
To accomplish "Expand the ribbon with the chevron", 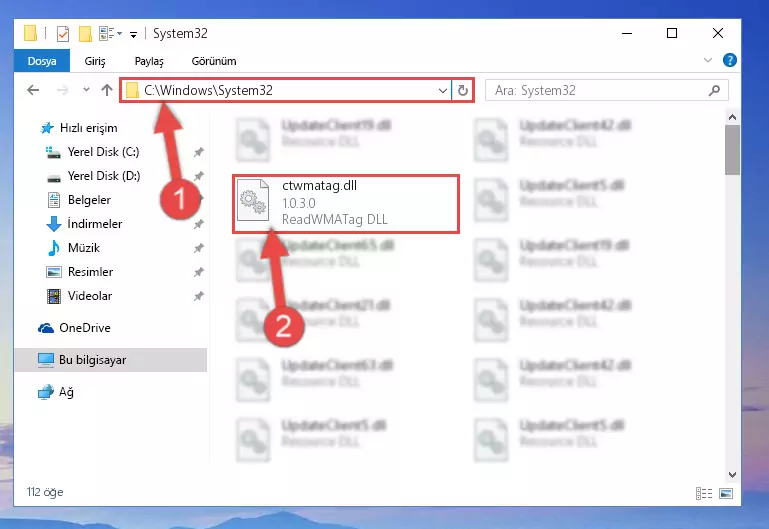I will (708, 60).
